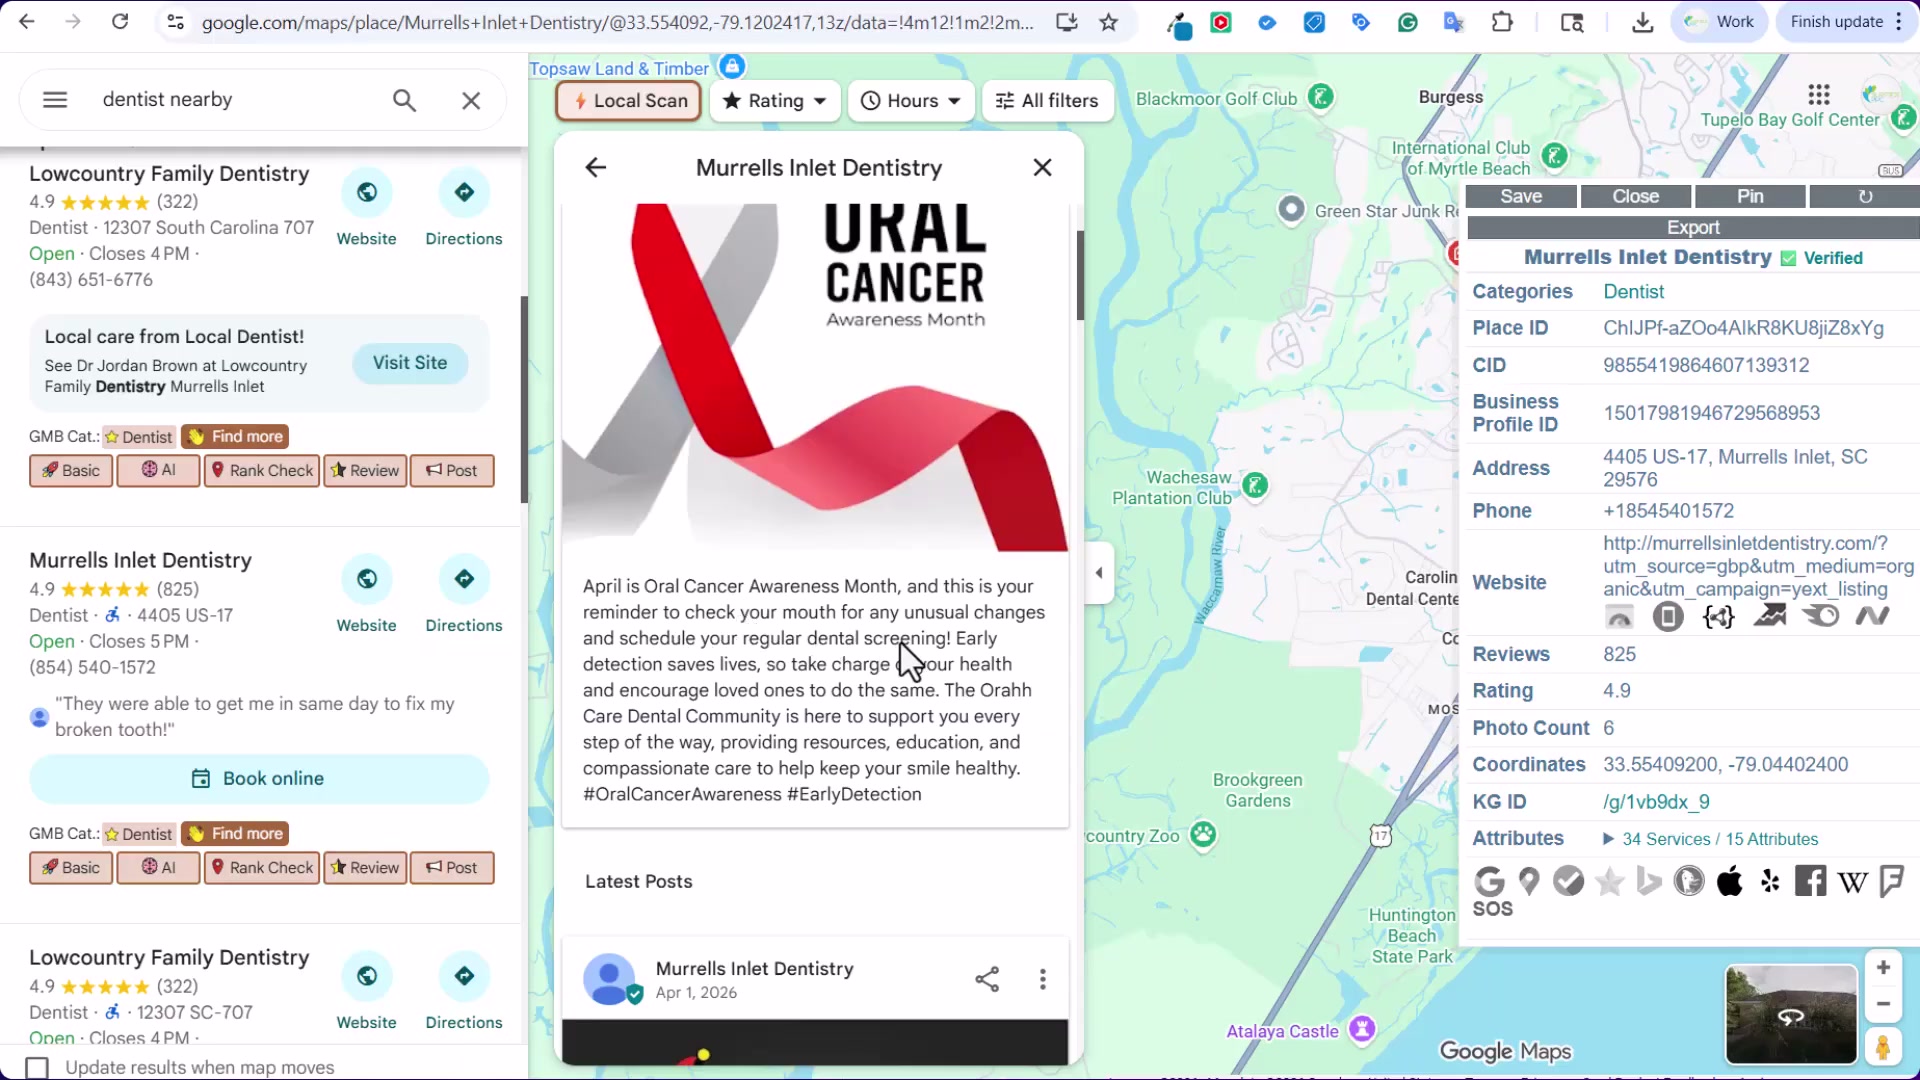Screen dimensions: 1920x1080
Task: Clear the 'dentist nearby' search
Action: (x=471, y=100)
